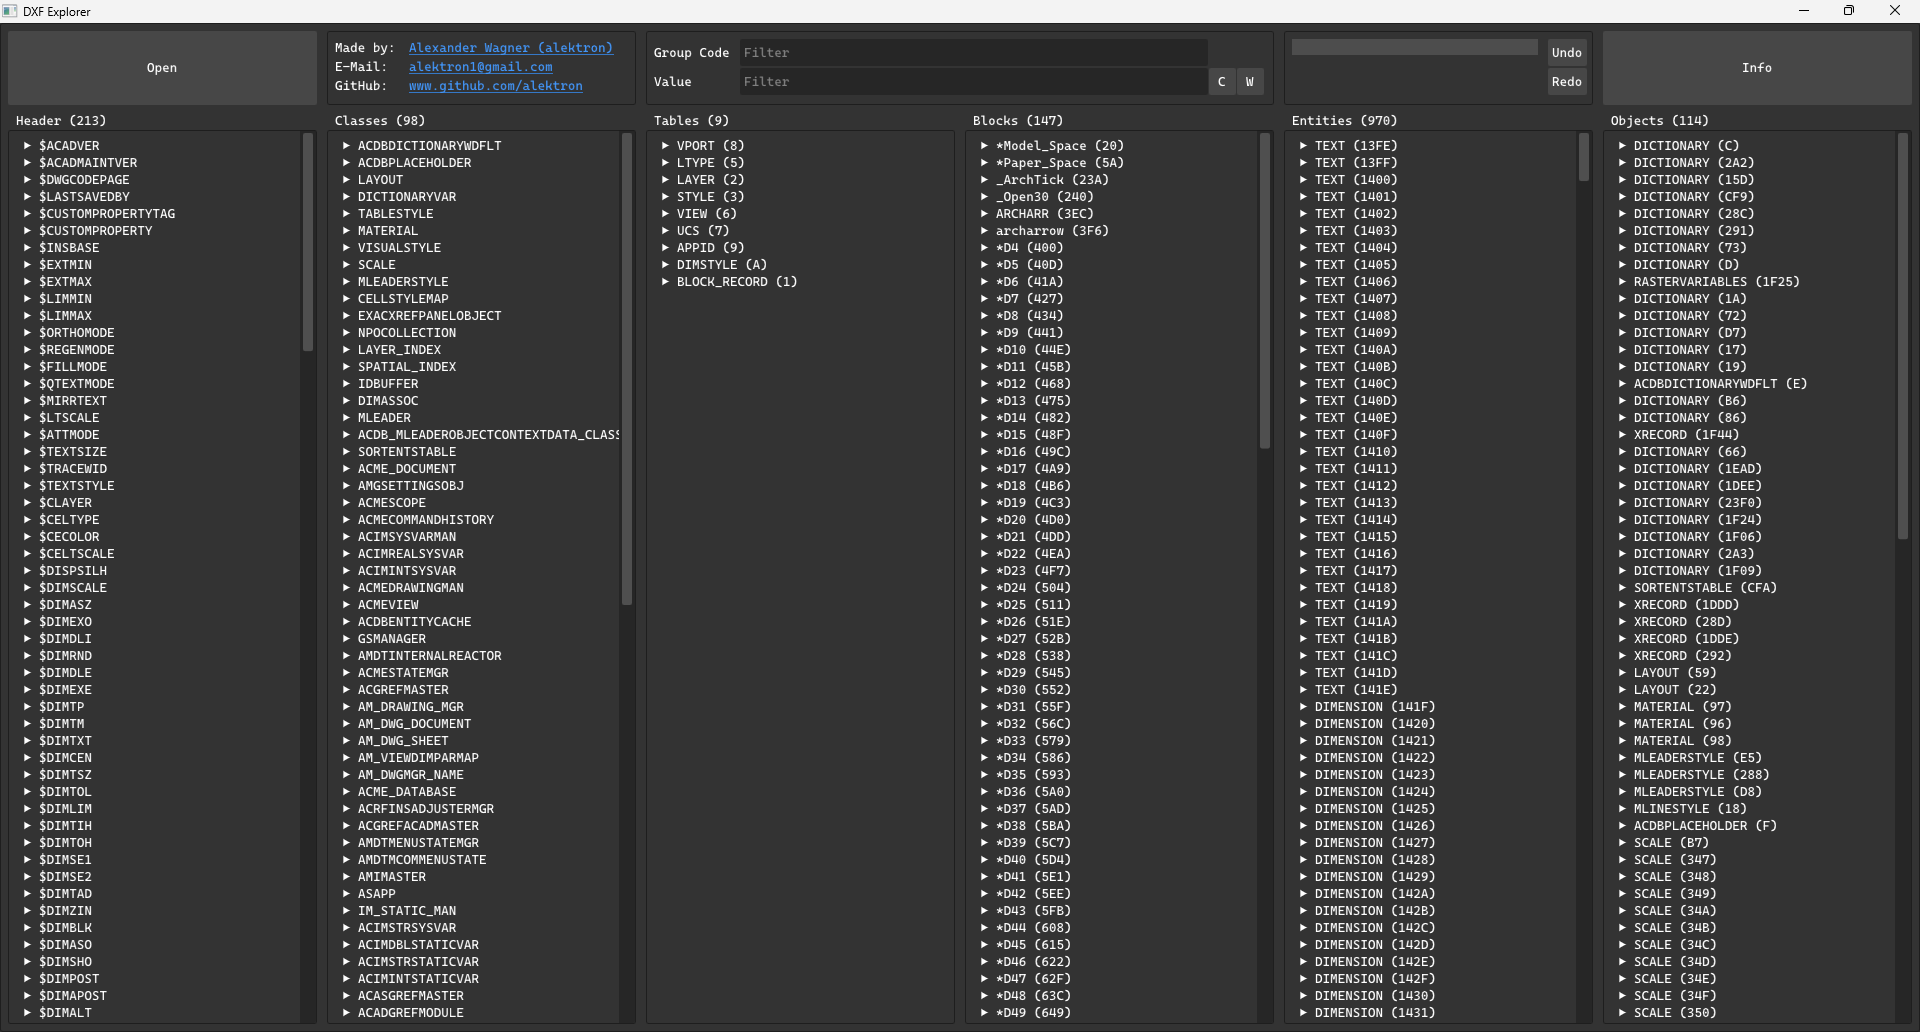This screenshot has width=1920, height=1032.
Task: Expand the LAYOUT (59) object
Action: (1622, 673)
